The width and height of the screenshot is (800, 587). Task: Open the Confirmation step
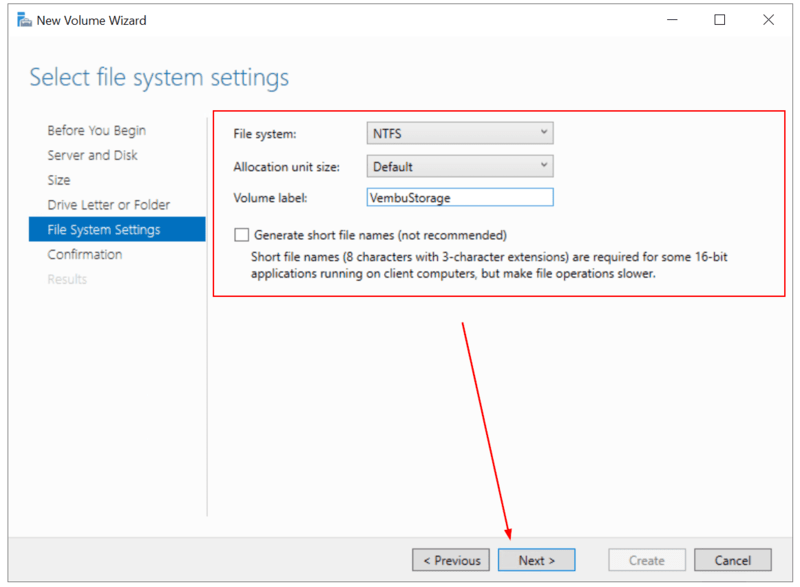(87, 254)
